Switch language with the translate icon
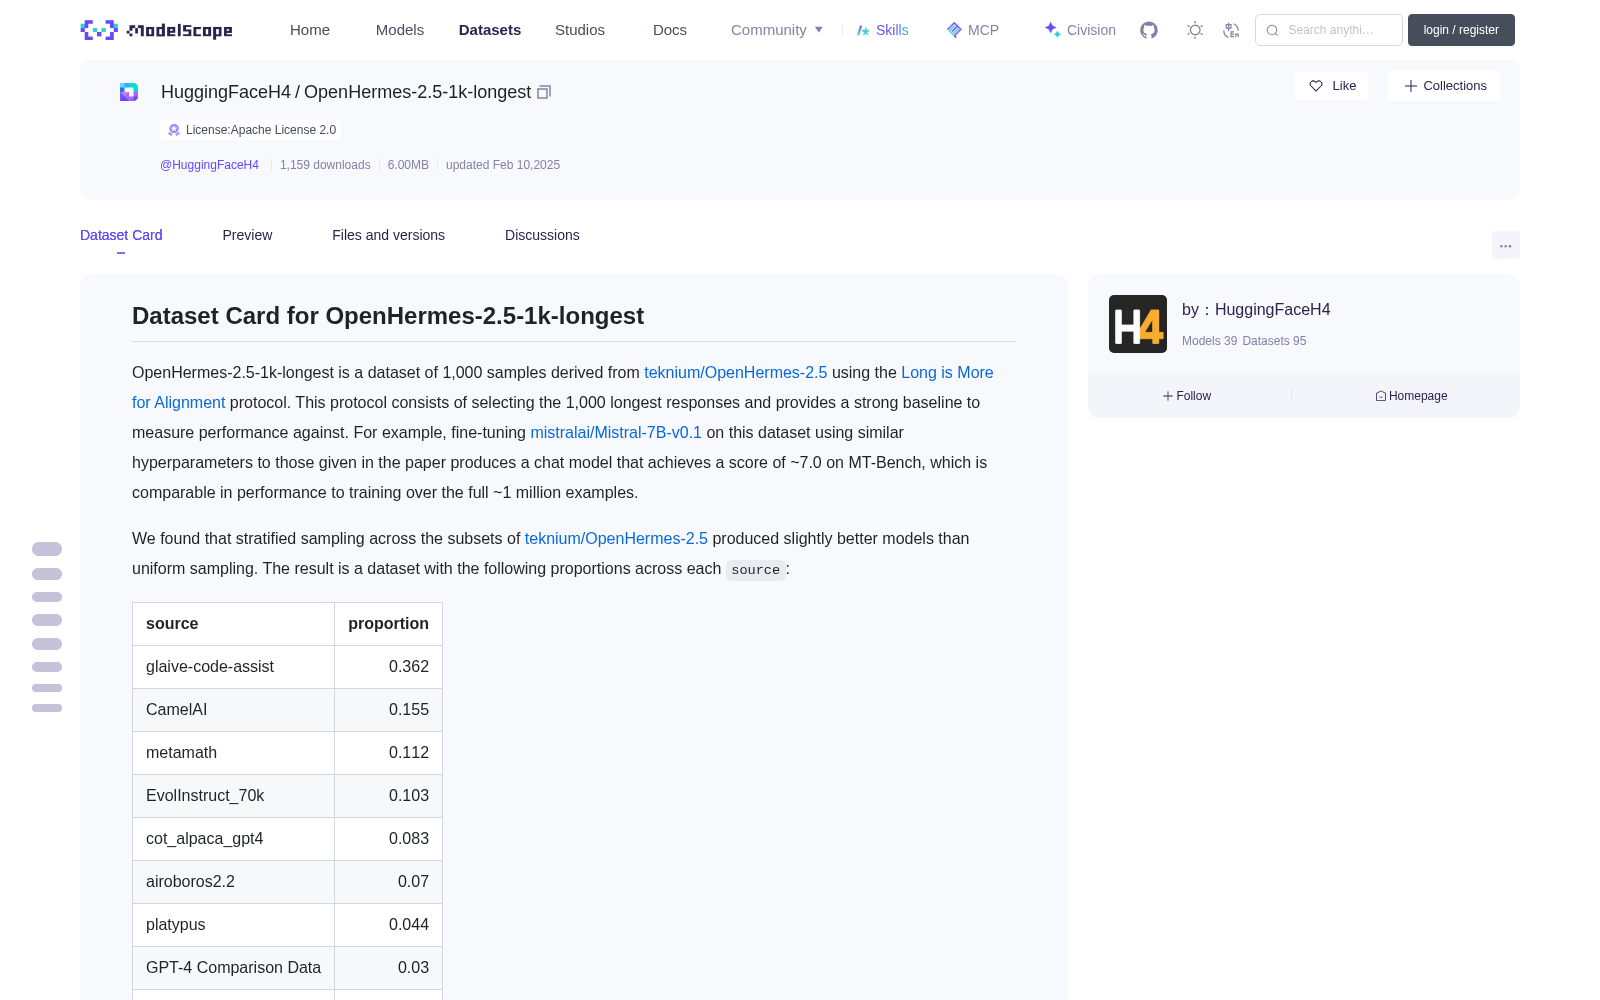 (x=1232, y=30)
